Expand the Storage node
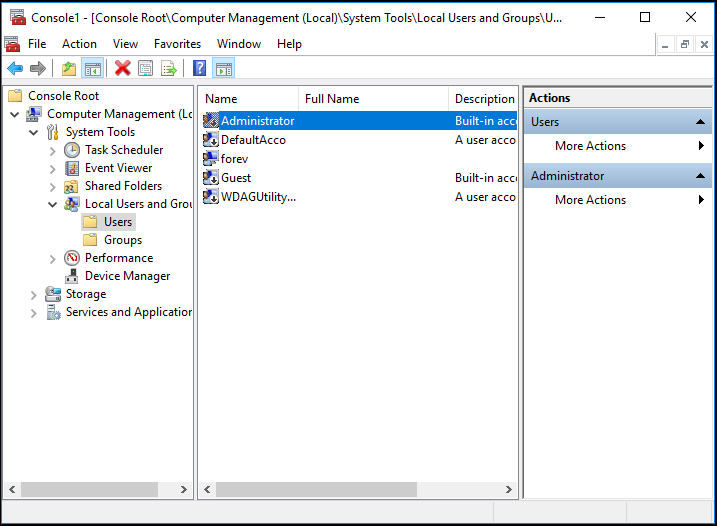The width and height of the screenshot is (717, 526). coord(33,295)
